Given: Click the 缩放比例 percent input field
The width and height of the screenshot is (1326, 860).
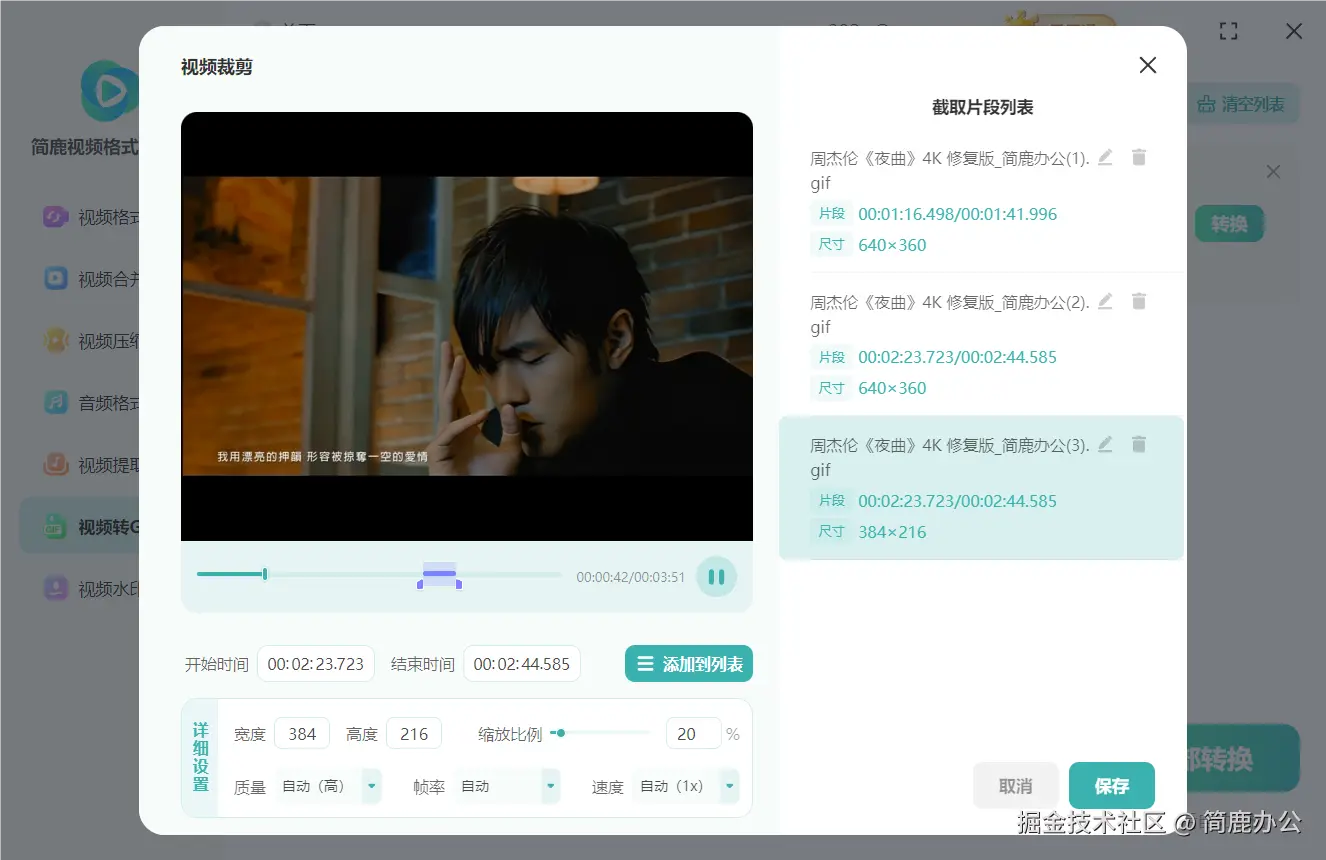Looking at the screenshot, I should (x=694, y=734).
